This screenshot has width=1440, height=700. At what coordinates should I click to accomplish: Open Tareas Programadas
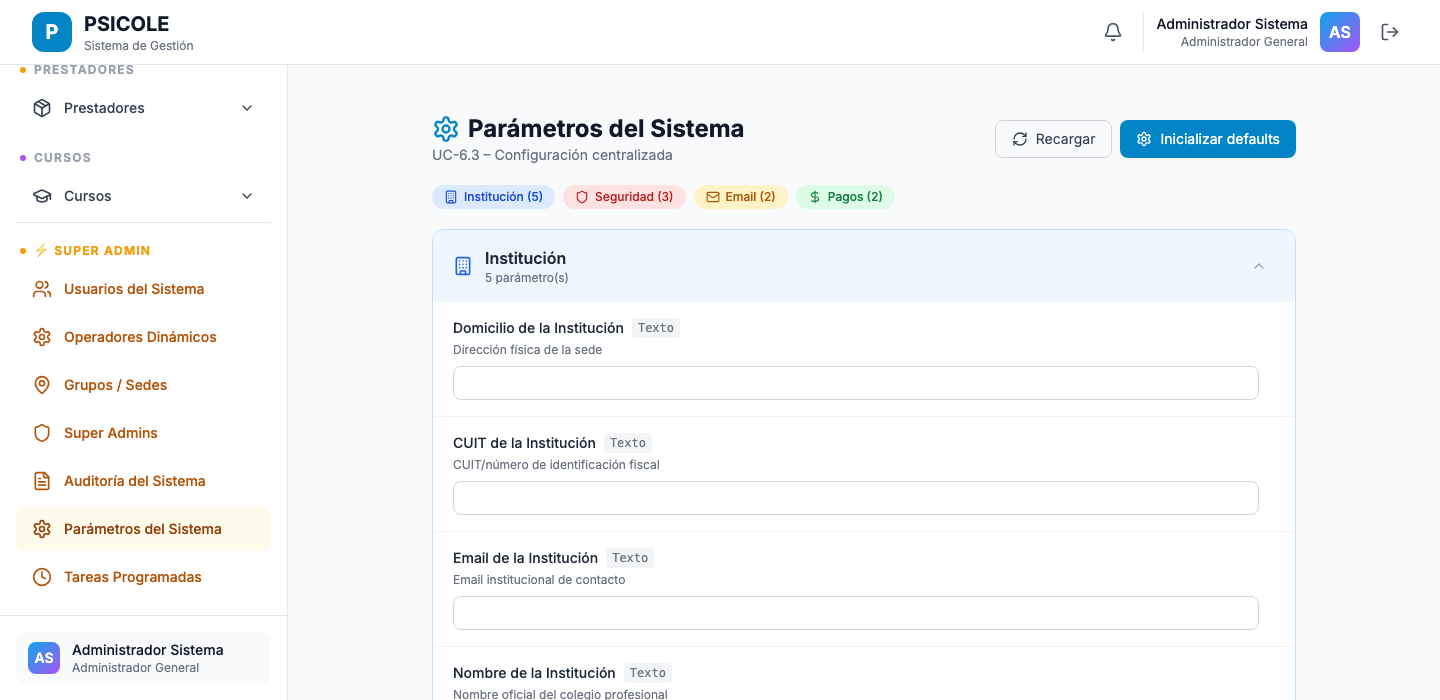click(143, 577)
